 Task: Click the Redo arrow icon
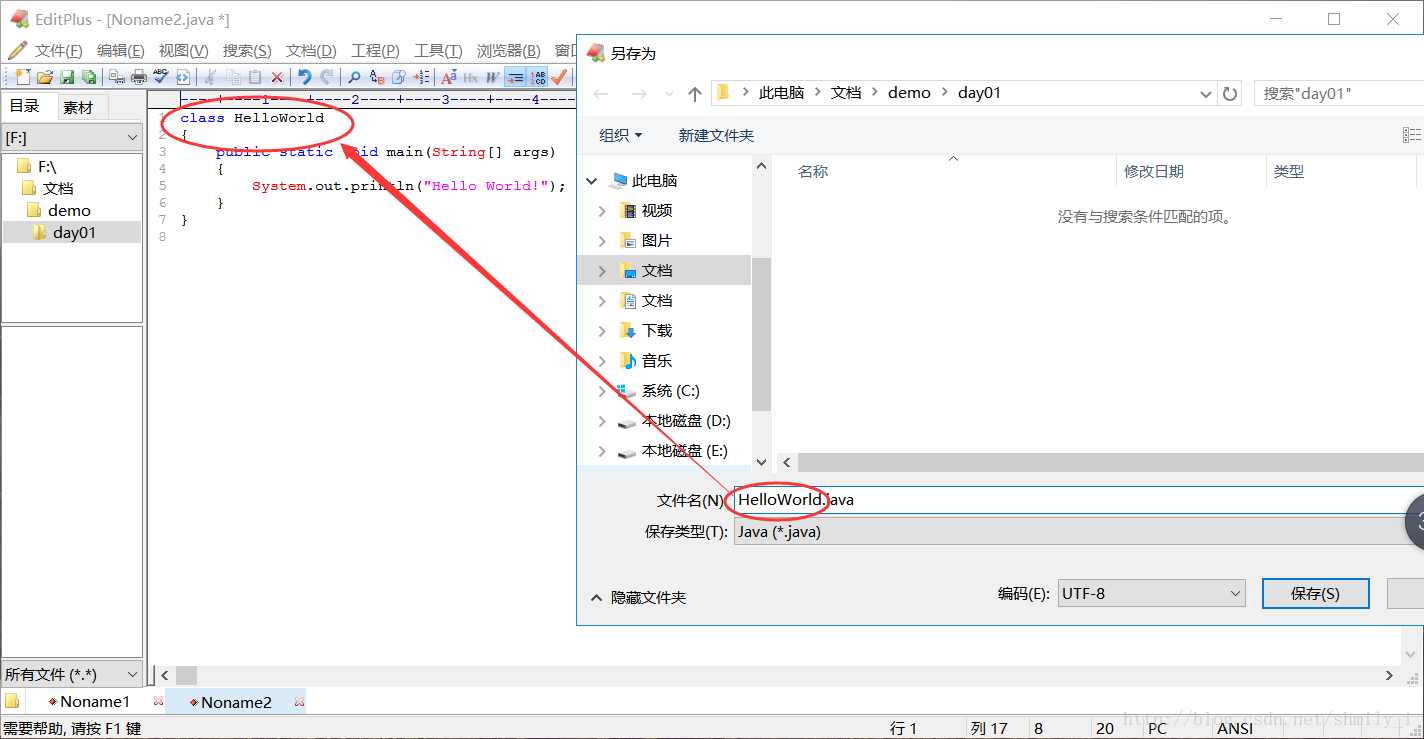tap(327, 77)
